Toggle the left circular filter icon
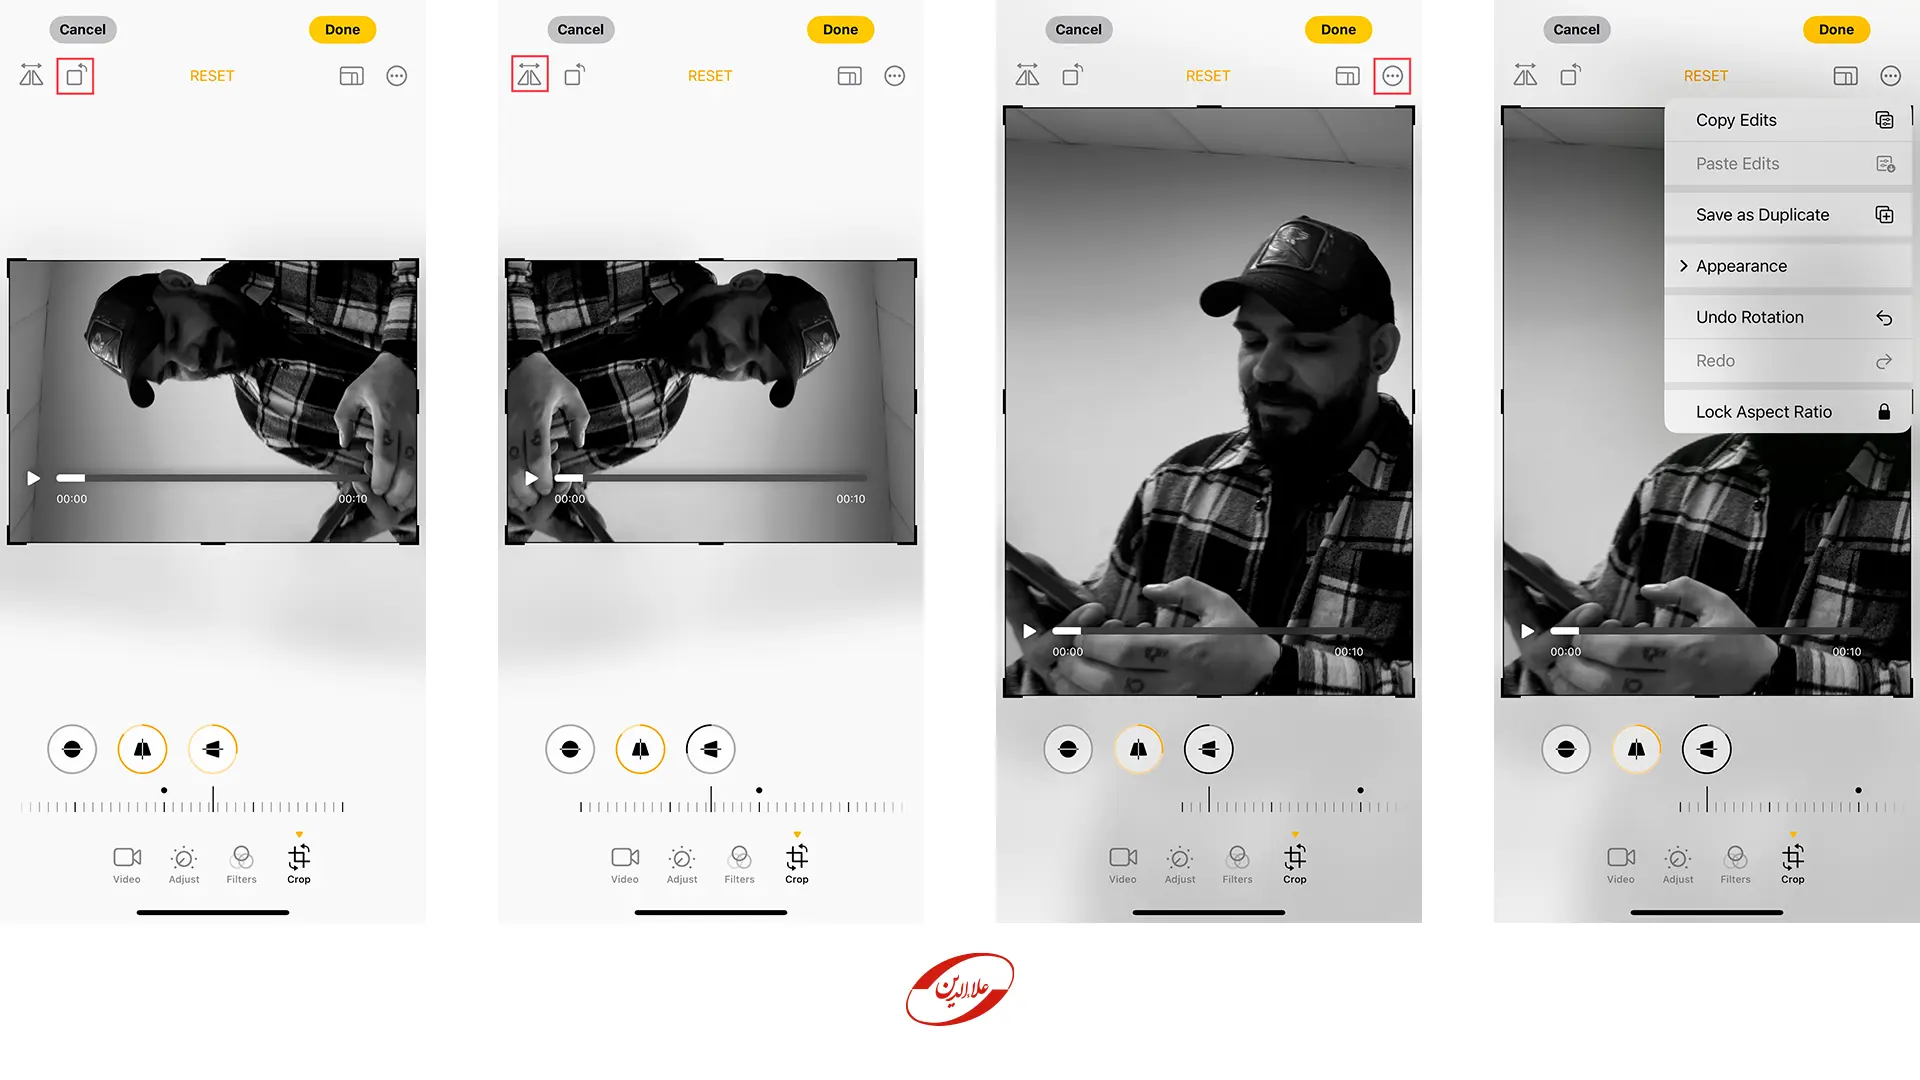This screenshot has width=1920, height=1080. point(71,749)
